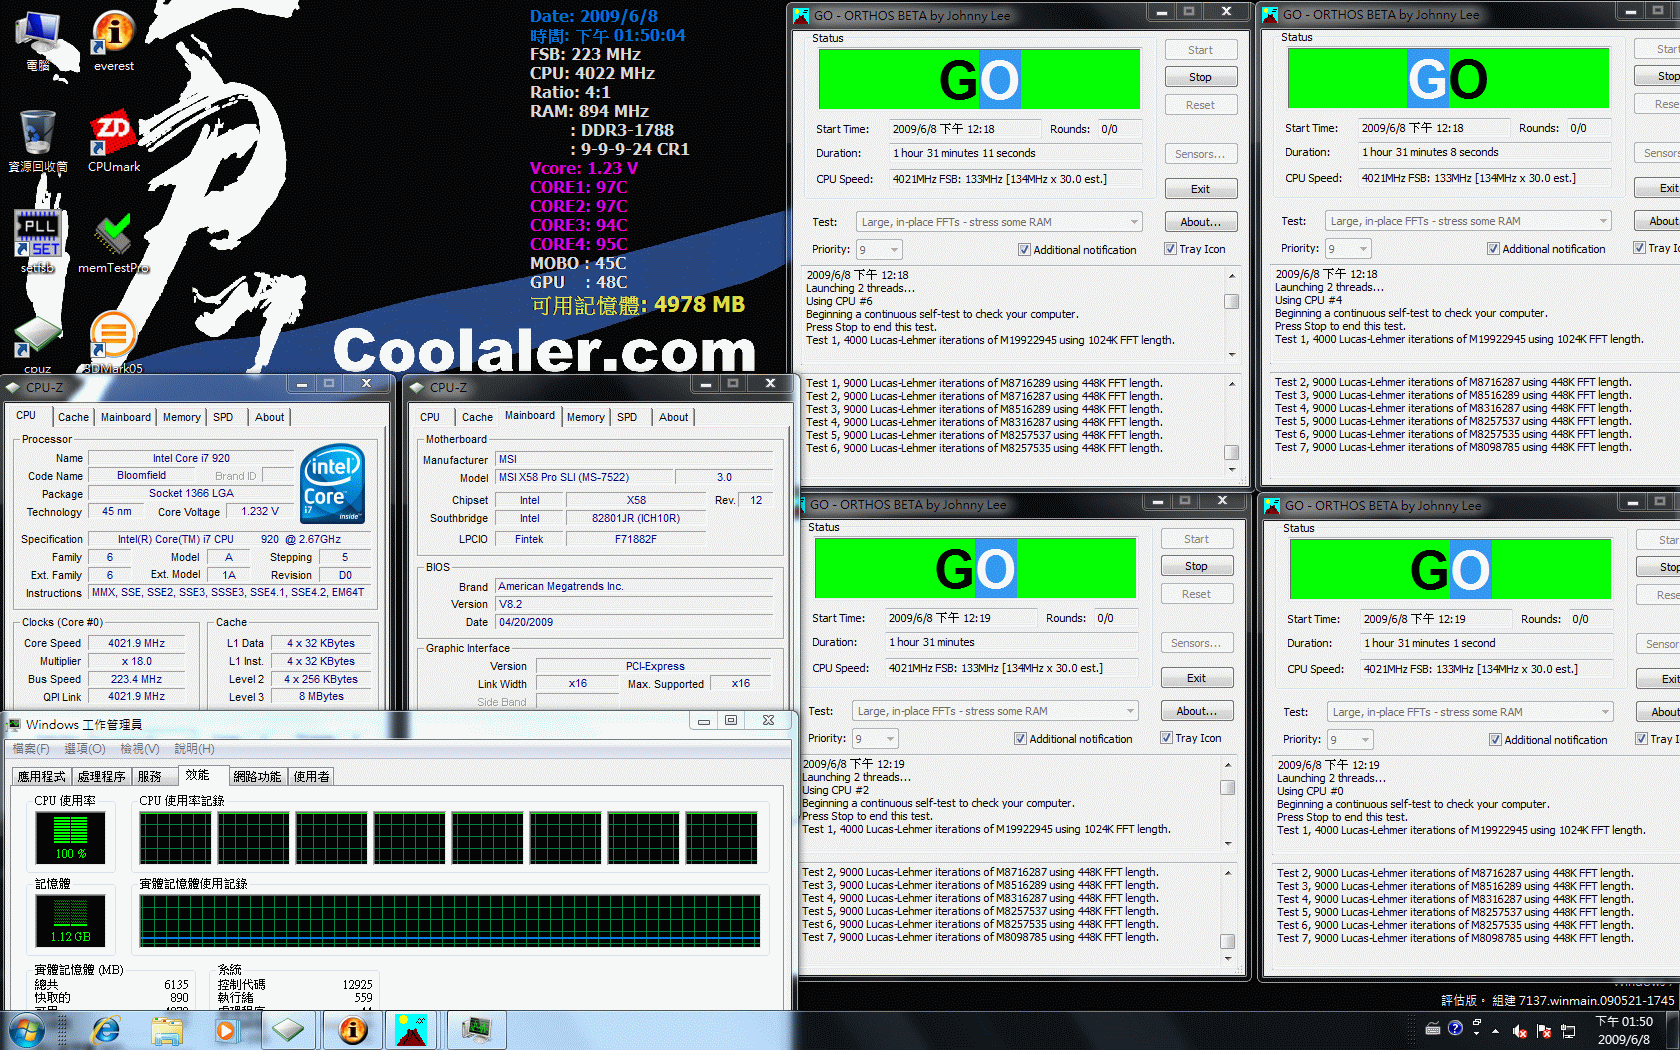Click About... in ORTHOS using CPU #6
Image resolution: width=1680 pixels, height=1050 pixels.
pyautogui.click(x=1200, y=222)
